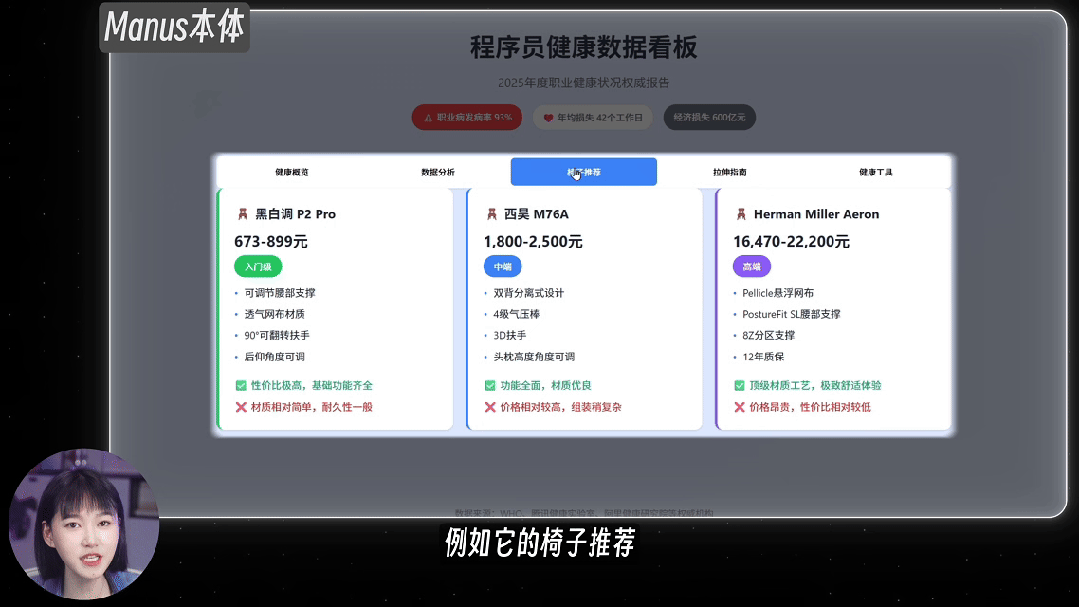
Task: Click the 12年质保 feature
Action: point(763,357)
